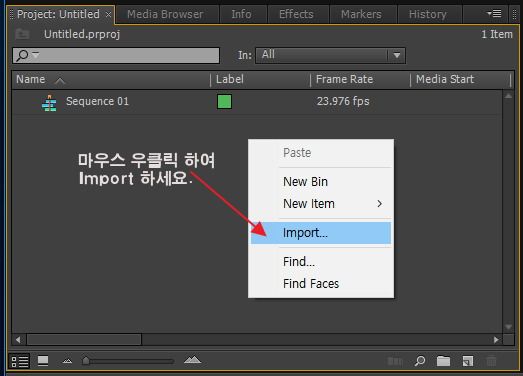This screenshot has width=523, height=376.
Task: Open the Effects tab
Action: pos(296,14)
